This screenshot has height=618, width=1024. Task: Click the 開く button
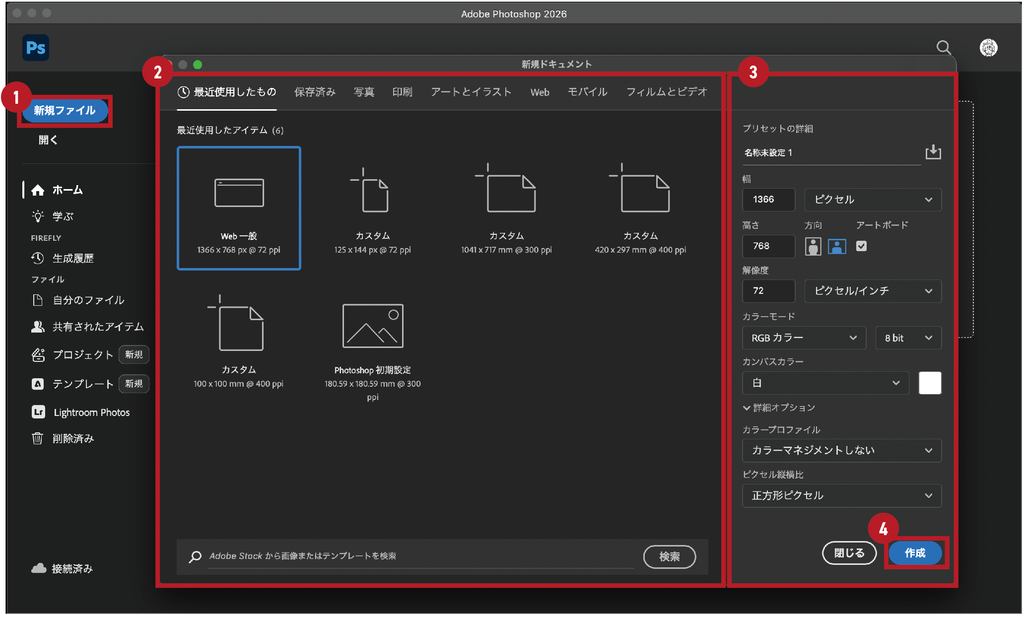point(48,140)
